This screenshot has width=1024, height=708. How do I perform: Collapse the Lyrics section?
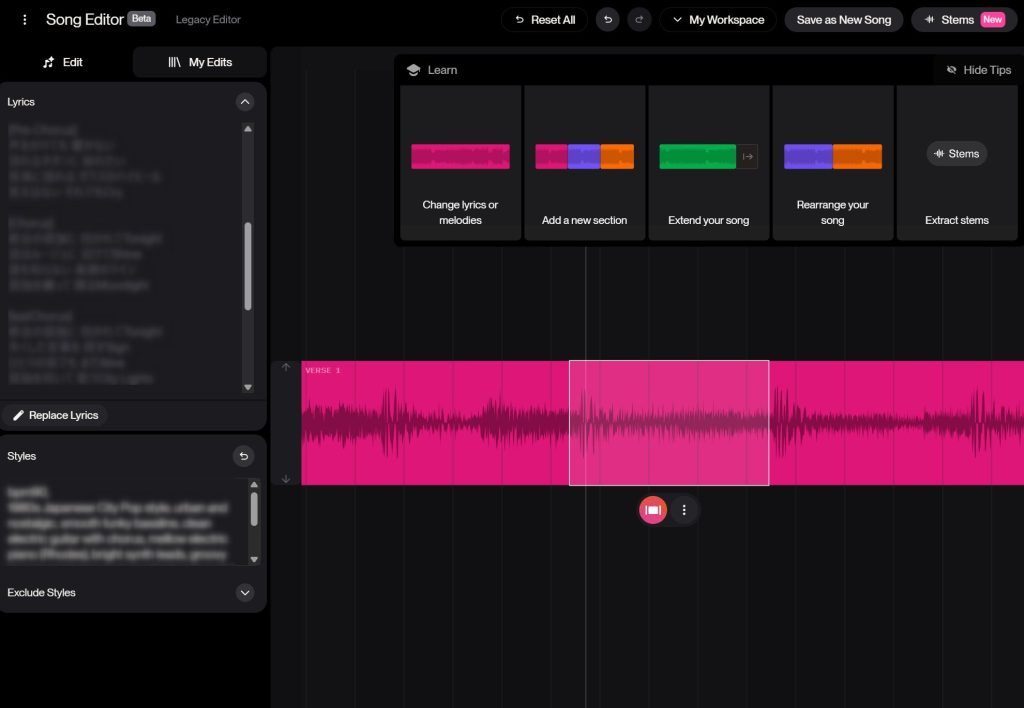pos(244,102)
